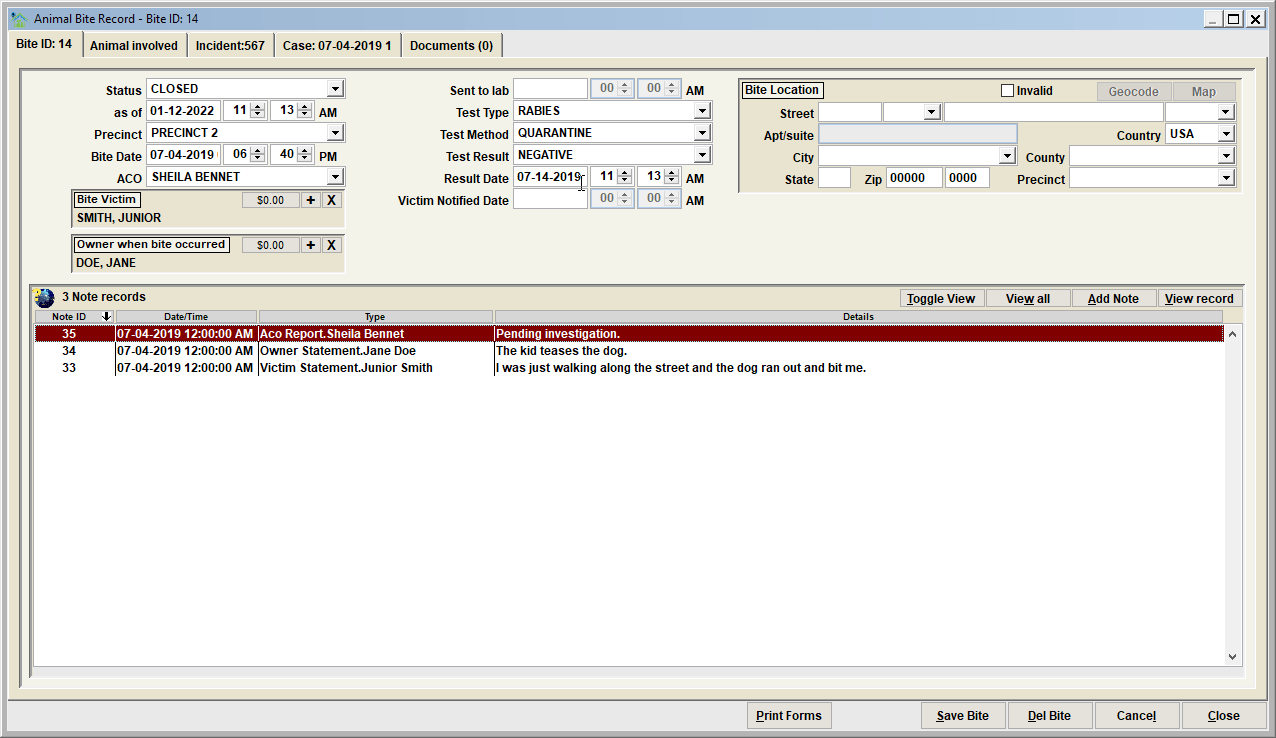Remove Bite Victim using X button

pyautogui.click(x=332, y=200)
